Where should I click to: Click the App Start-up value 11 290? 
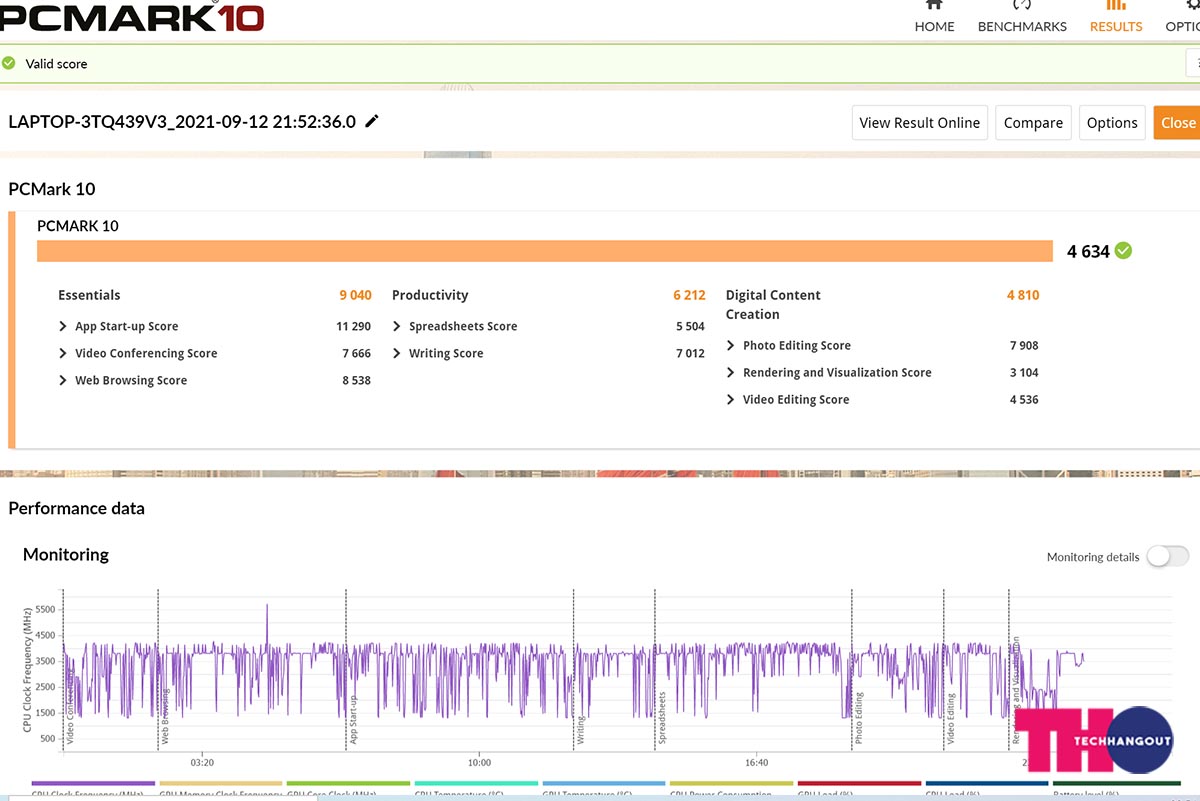[354, 326]
